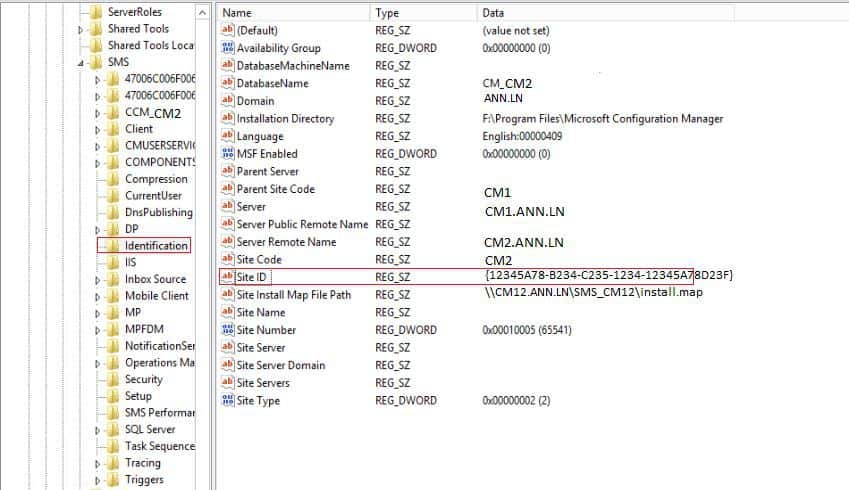Select the Server Public Remote Name value
Viewport: 849px width, 490px height.
pyautogui.click(x=302, y=224)
